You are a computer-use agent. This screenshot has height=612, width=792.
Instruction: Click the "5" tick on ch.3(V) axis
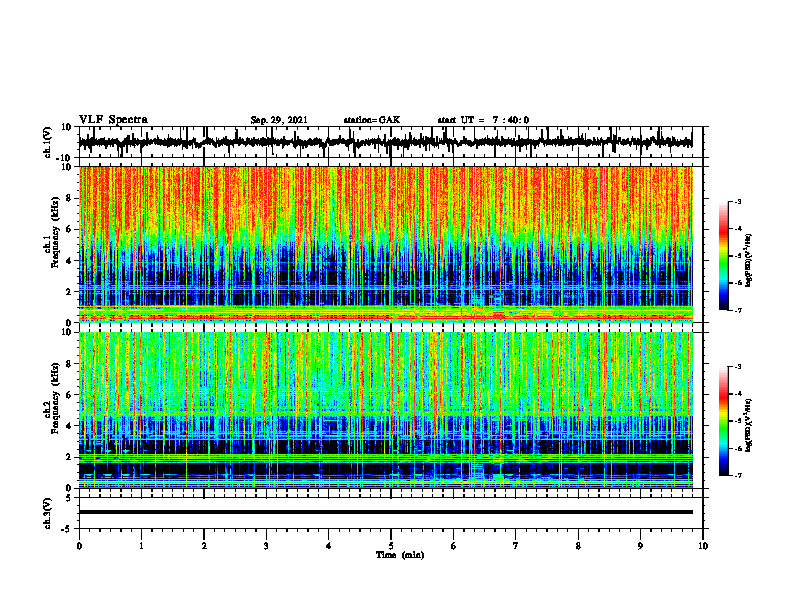coord(69,498)
